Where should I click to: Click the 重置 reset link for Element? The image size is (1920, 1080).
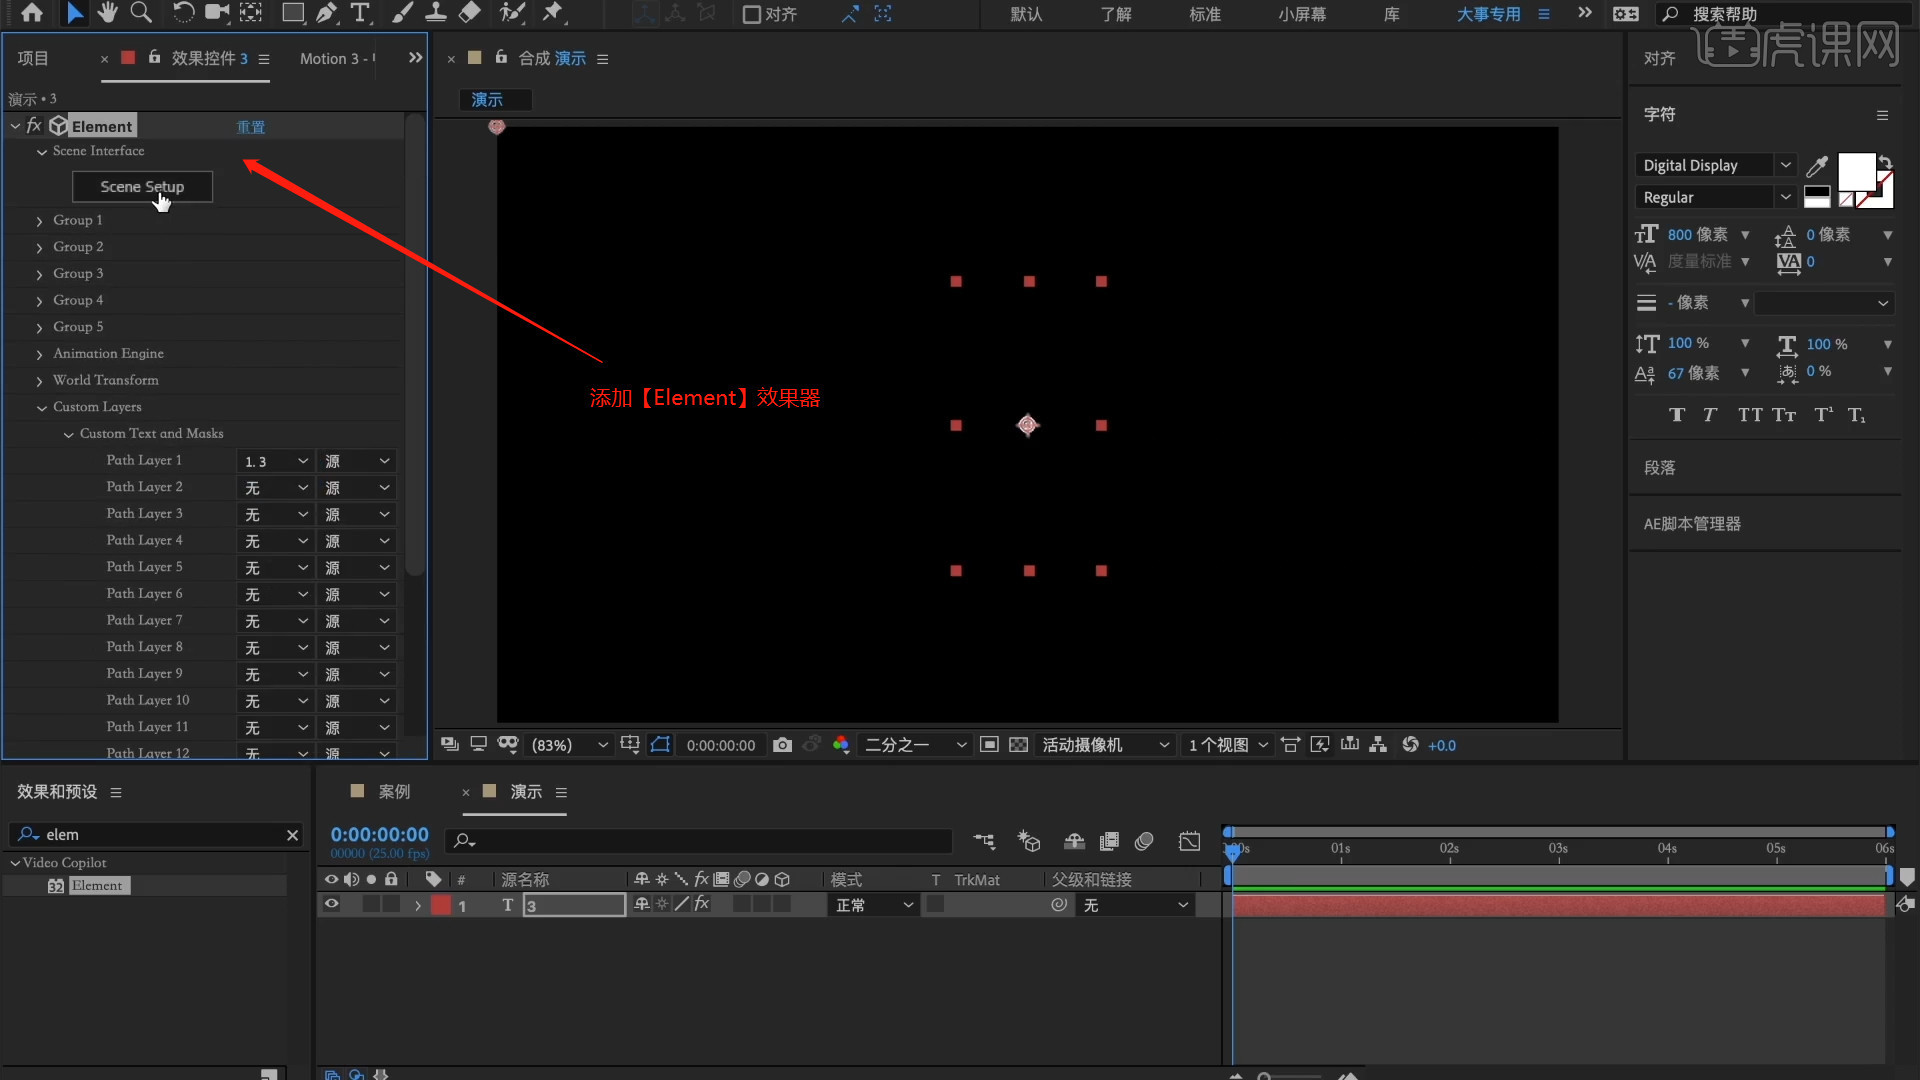pos(251,127)
